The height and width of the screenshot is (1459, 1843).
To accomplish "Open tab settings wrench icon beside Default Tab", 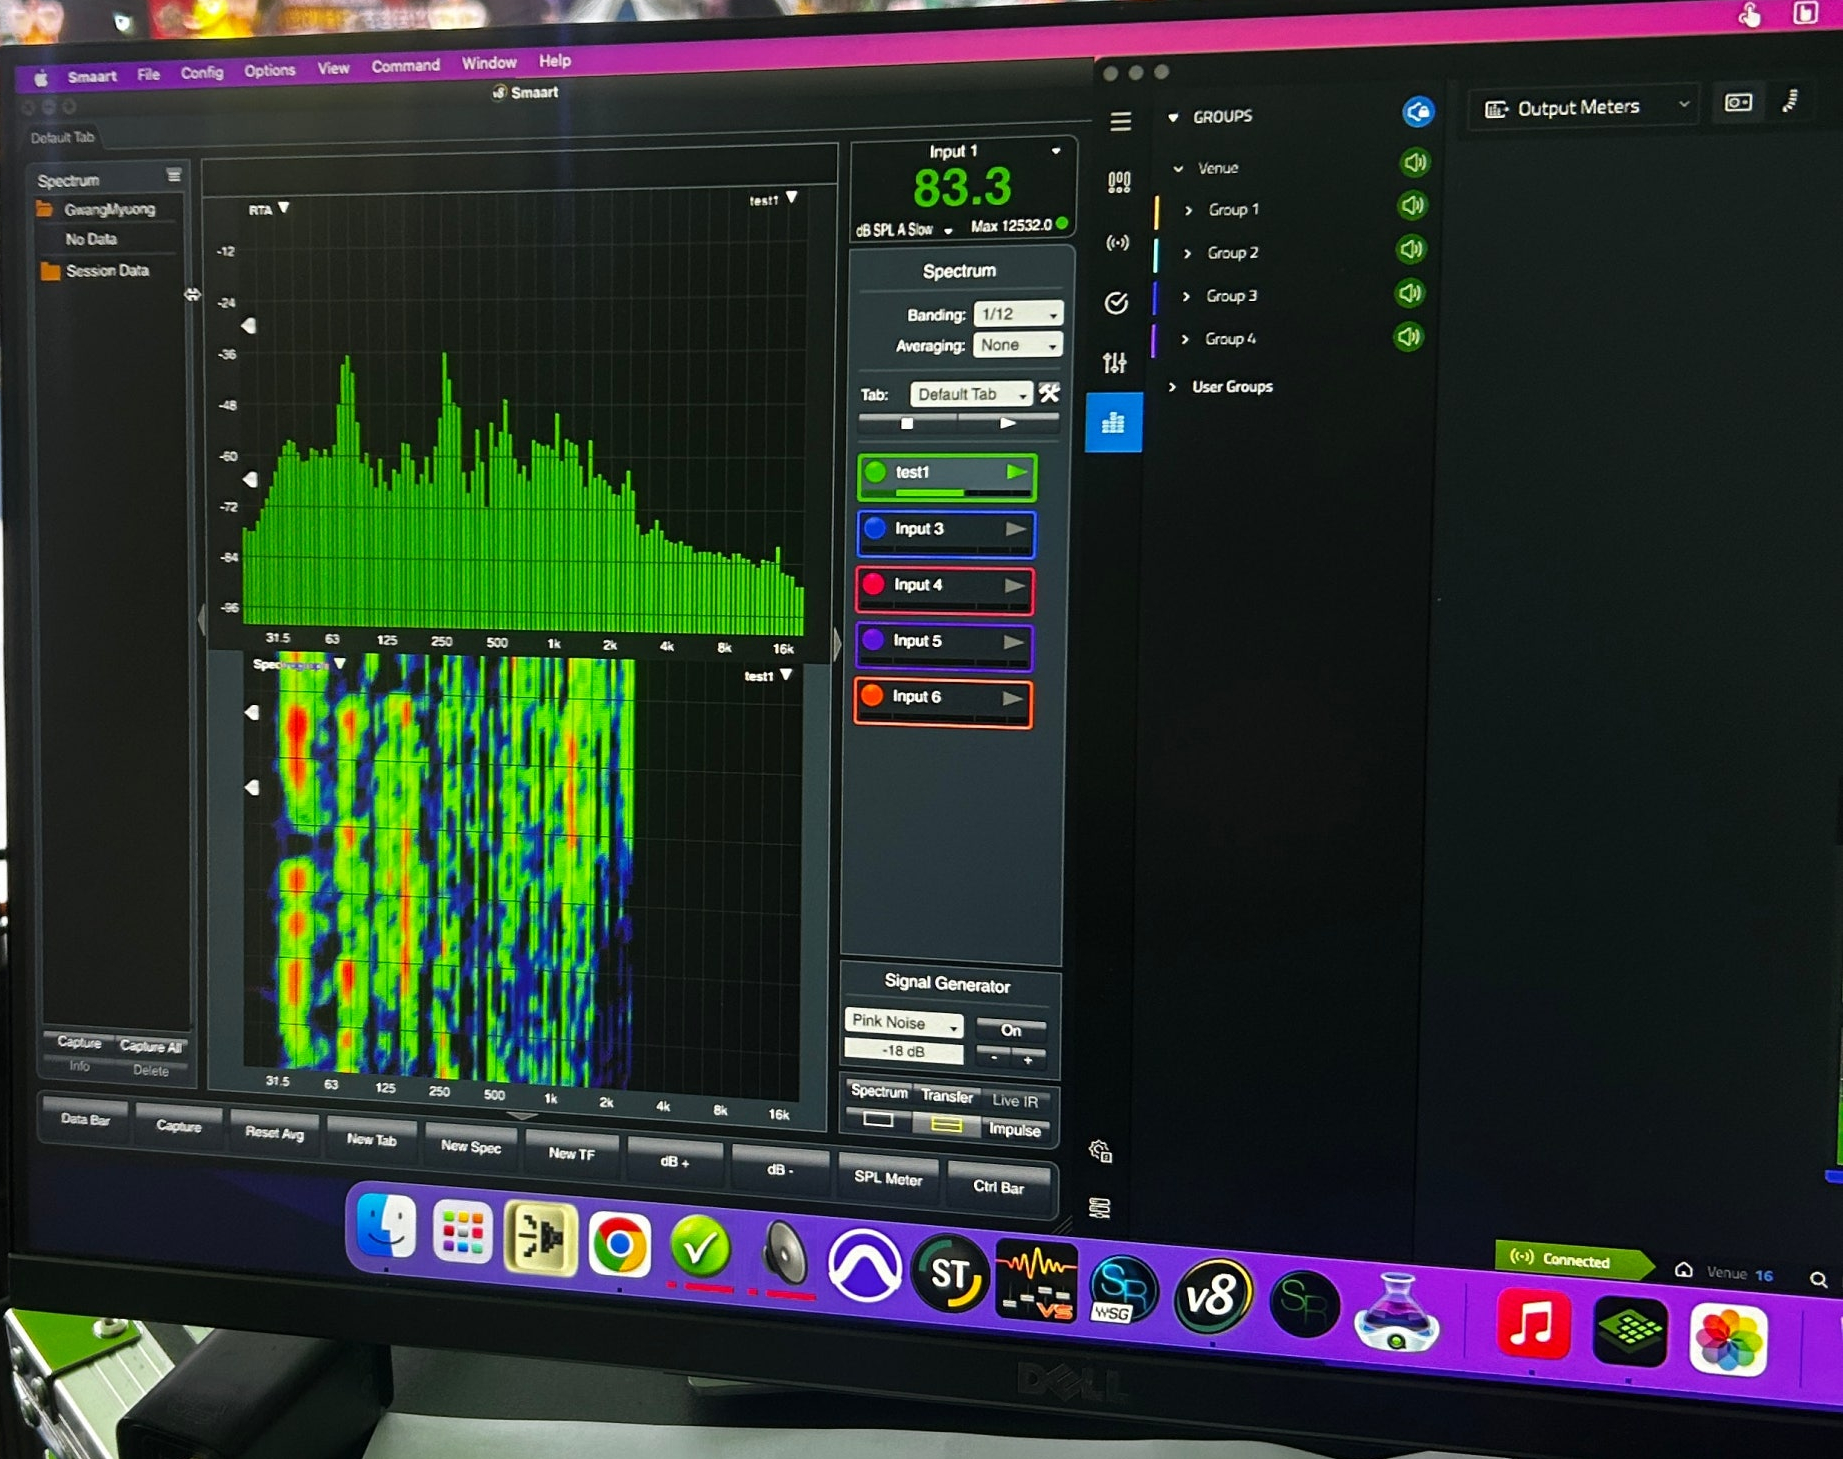I will (x=1049, y=393).
